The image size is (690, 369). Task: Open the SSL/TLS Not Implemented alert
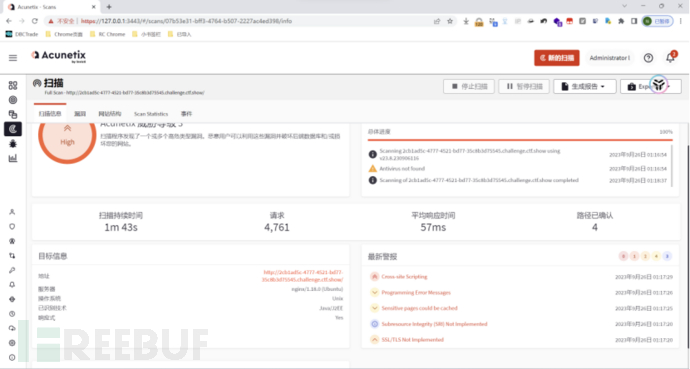412,340
